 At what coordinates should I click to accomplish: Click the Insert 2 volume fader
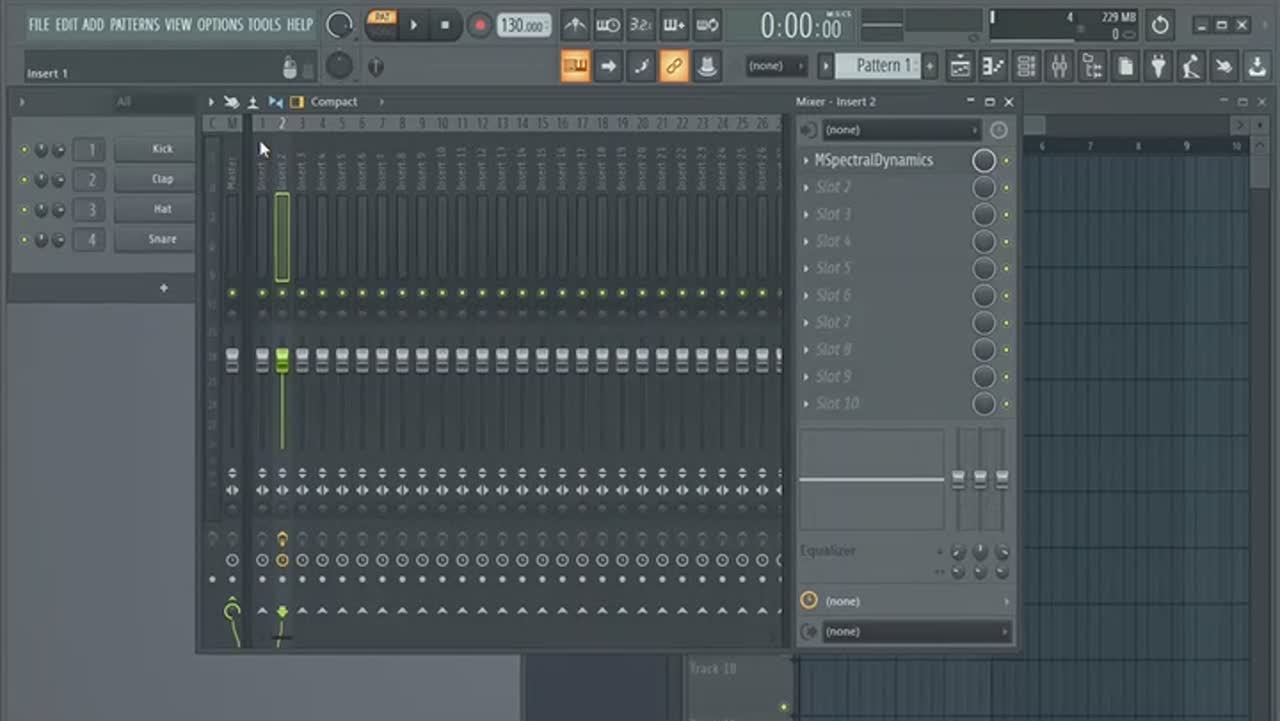tap(282, 360)
